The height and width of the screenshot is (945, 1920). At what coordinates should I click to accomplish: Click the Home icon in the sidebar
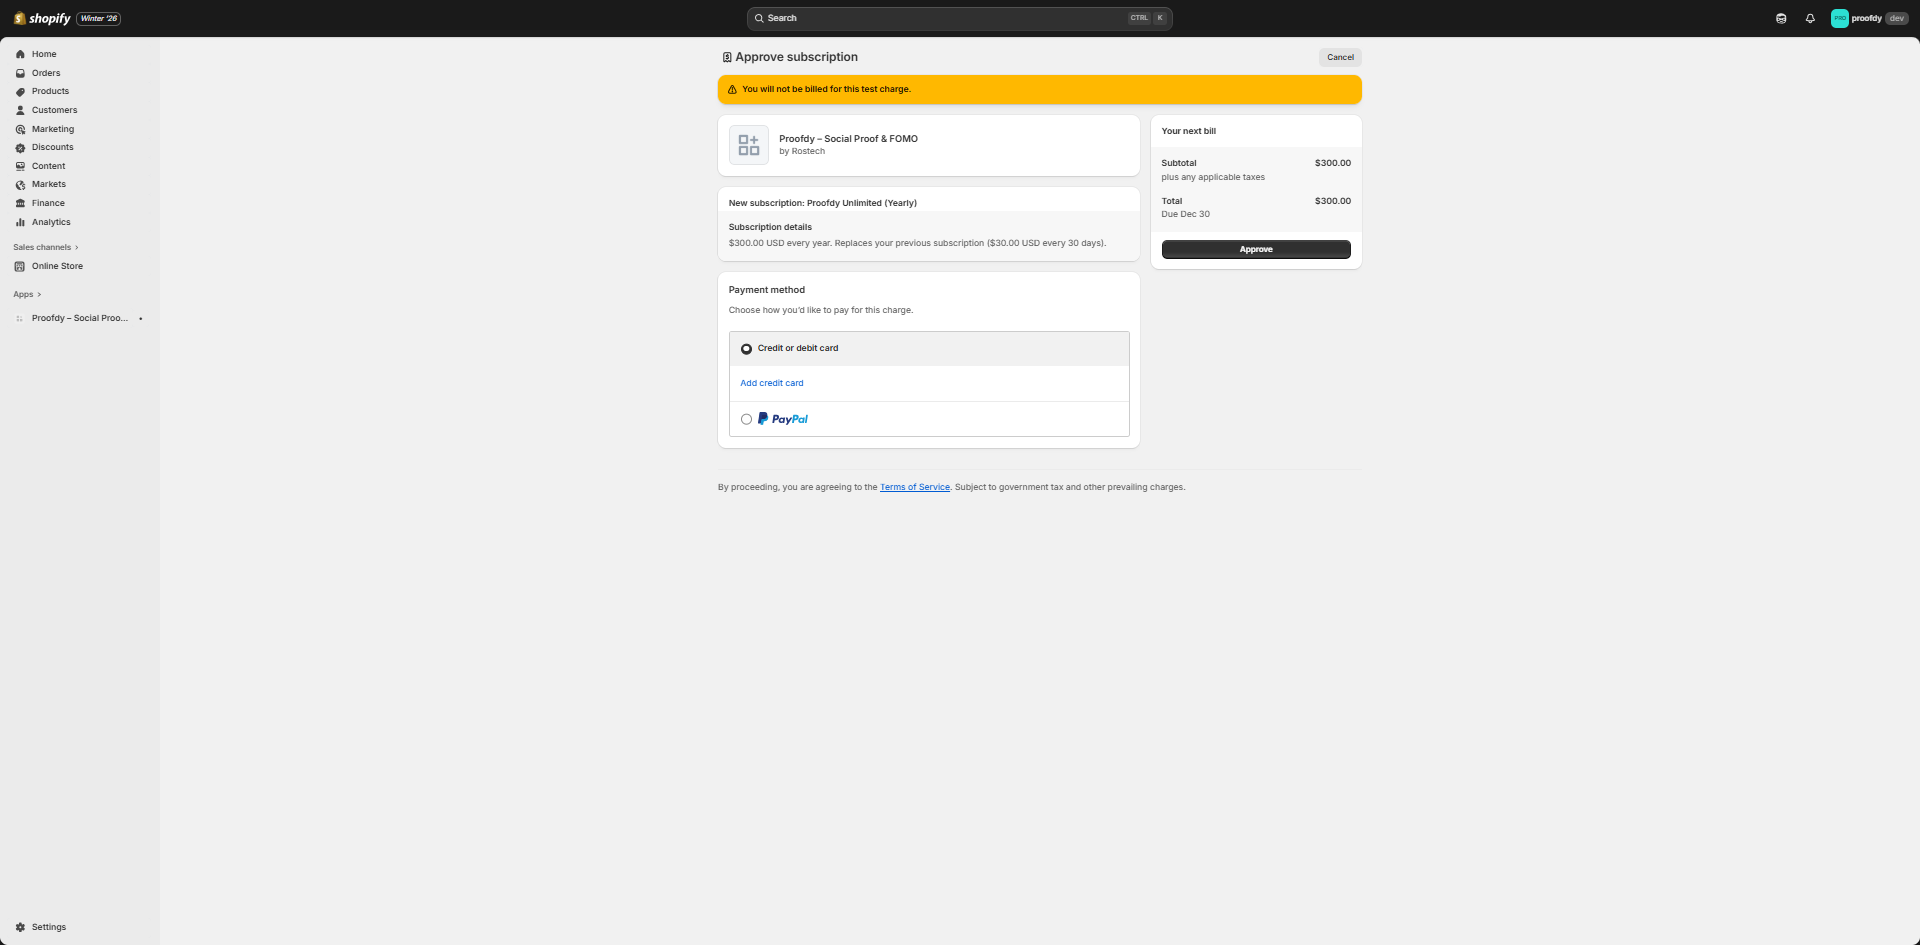(20, 54)
